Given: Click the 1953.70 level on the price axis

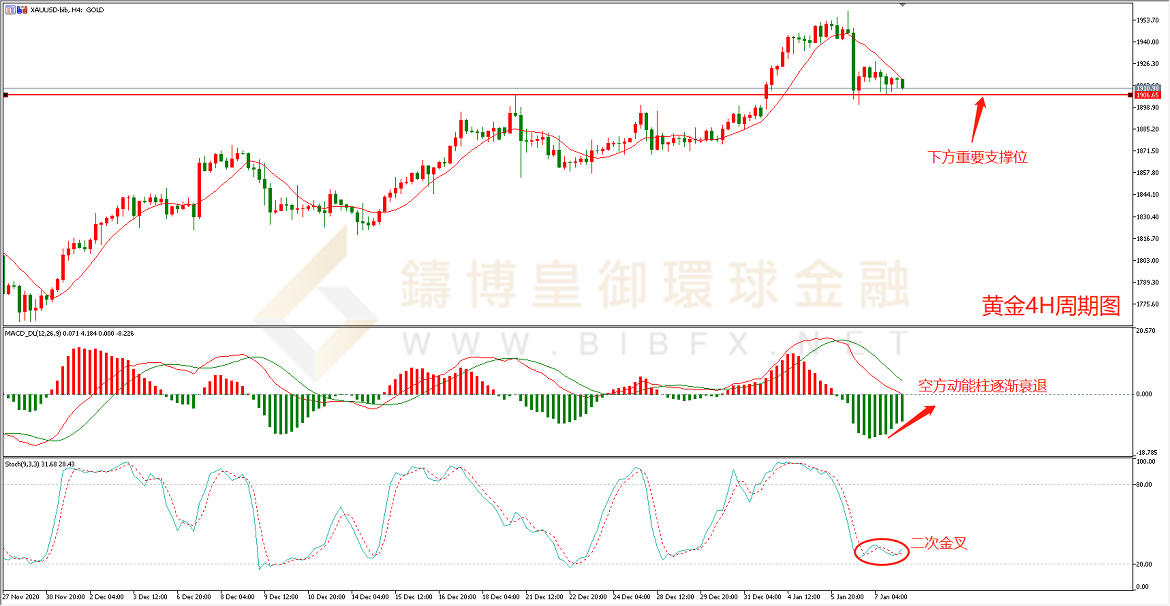Looking at the screenshot, I should click(x=1148, y=20).
